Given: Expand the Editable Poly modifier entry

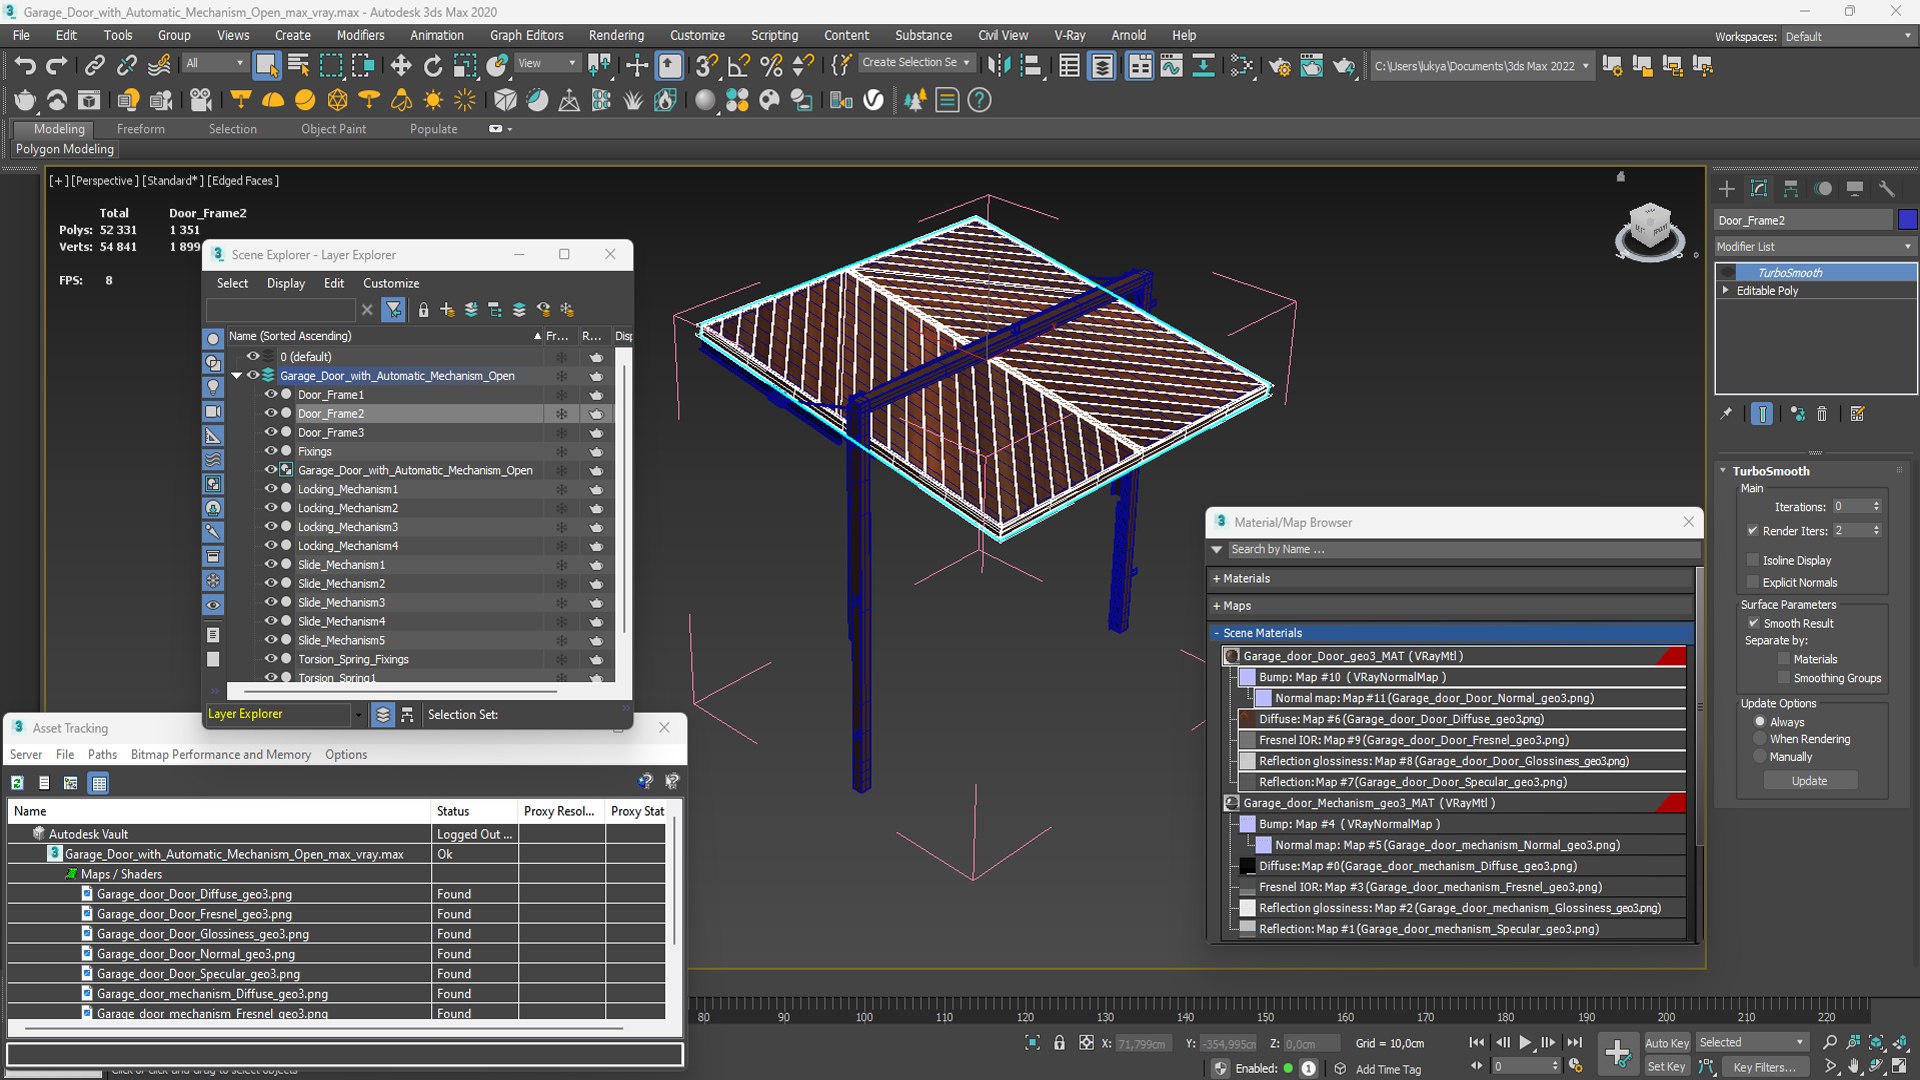Looking at the screenshot, I should [x=1725, y=290].
